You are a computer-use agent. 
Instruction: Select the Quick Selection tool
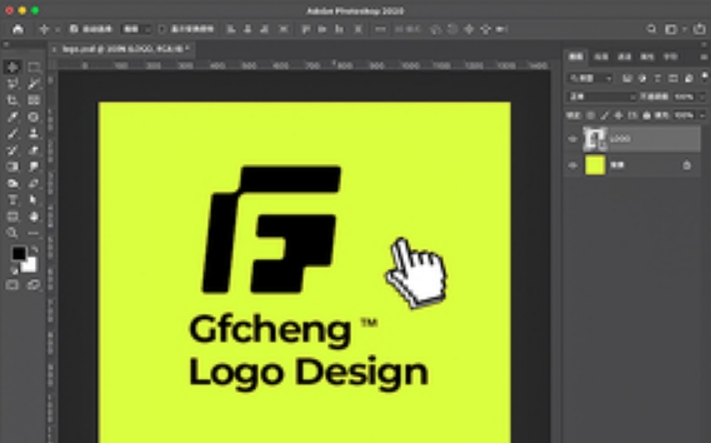34,83
